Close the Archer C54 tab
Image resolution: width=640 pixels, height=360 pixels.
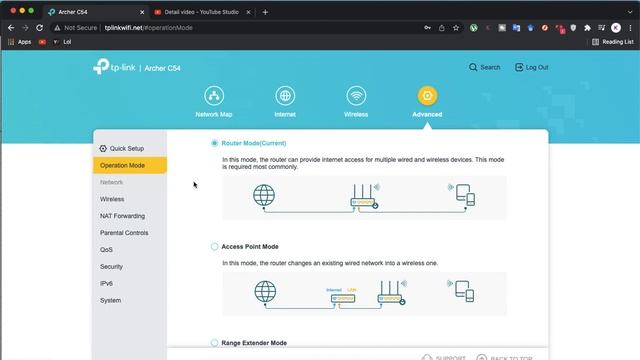[x=142, y=12]
